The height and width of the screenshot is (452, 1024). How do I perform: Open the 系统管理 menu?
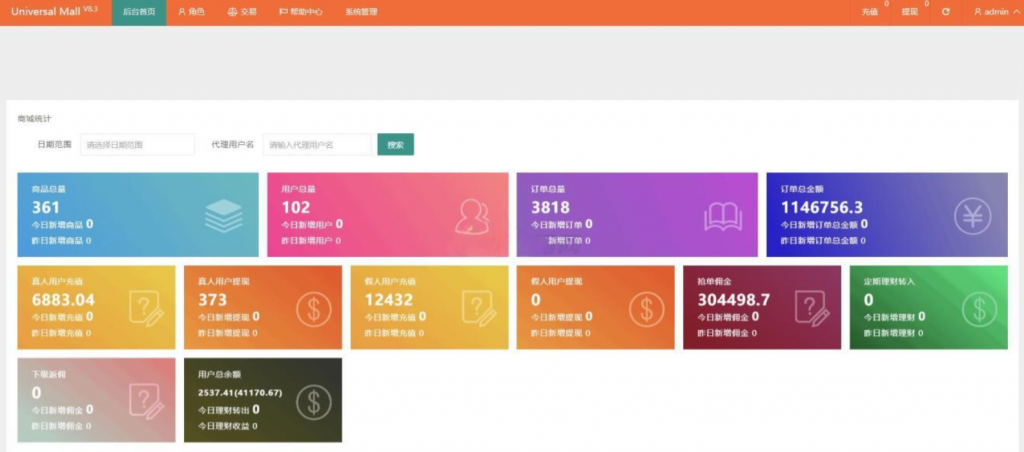[361, 12]
